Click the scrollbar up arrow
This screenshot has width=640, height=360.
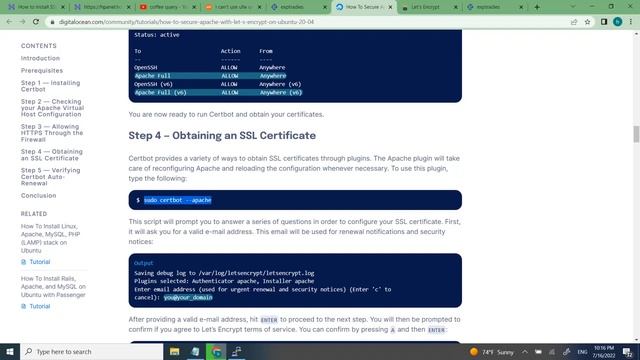click(636, 34)
